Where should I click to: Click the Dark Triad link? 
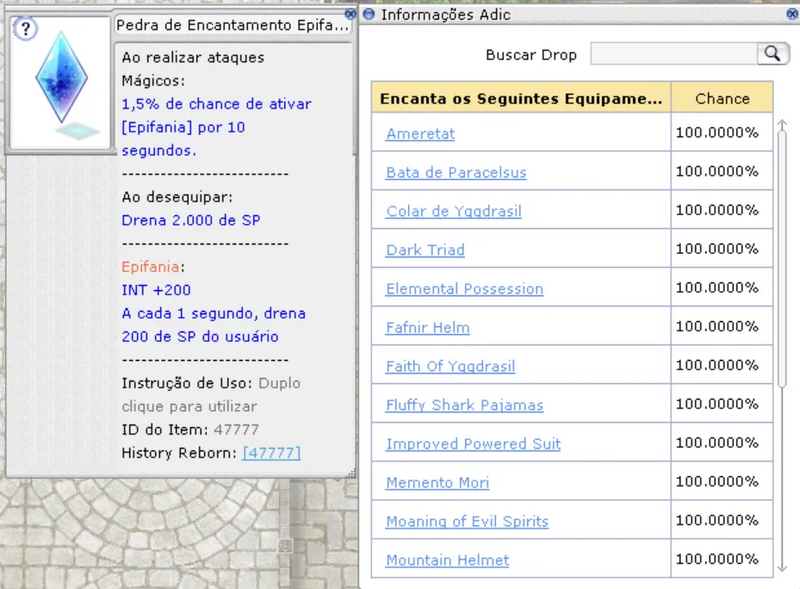click(x=425, y=250)
